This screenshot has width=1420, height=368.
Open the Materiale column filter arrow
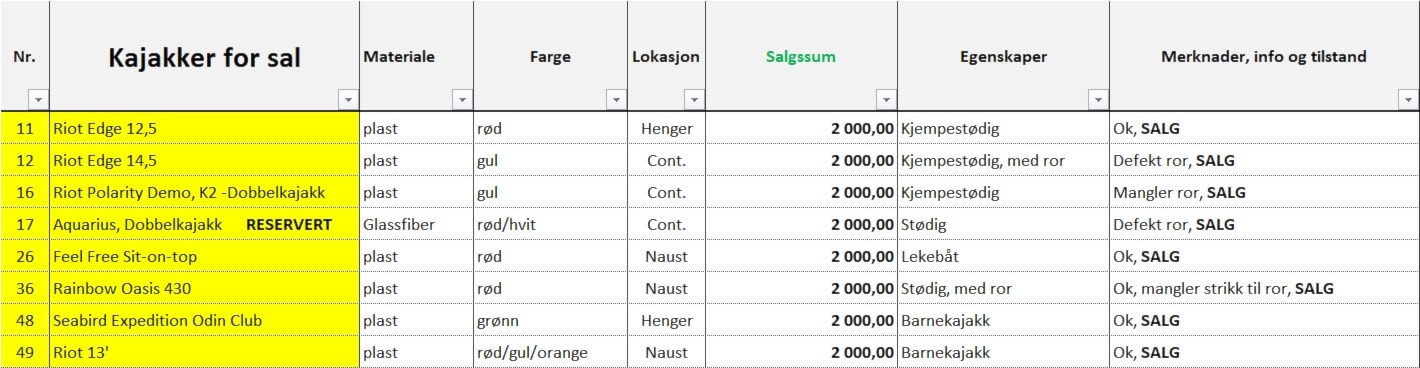pos(462,100)
